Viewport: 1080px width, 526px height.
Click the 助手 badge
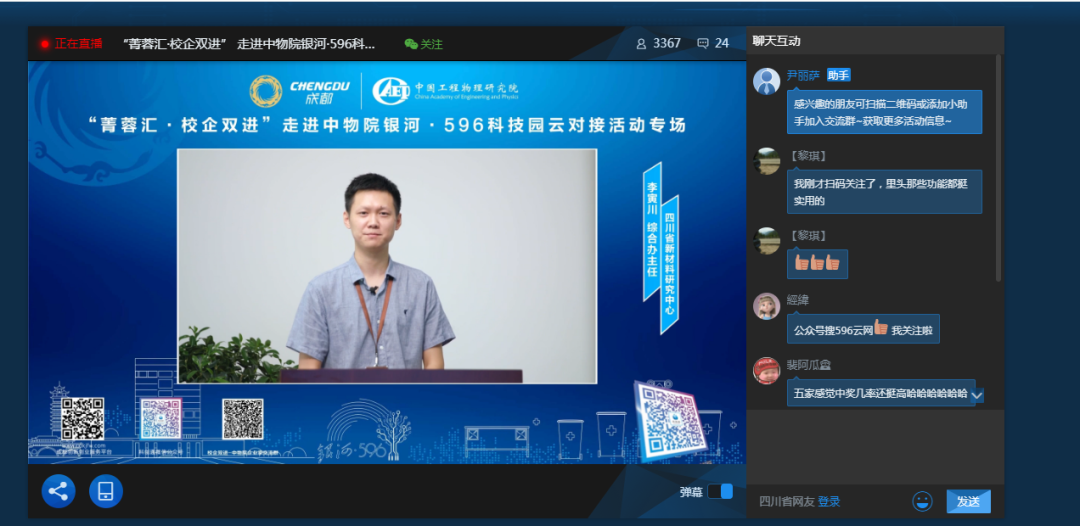[838, 76]
